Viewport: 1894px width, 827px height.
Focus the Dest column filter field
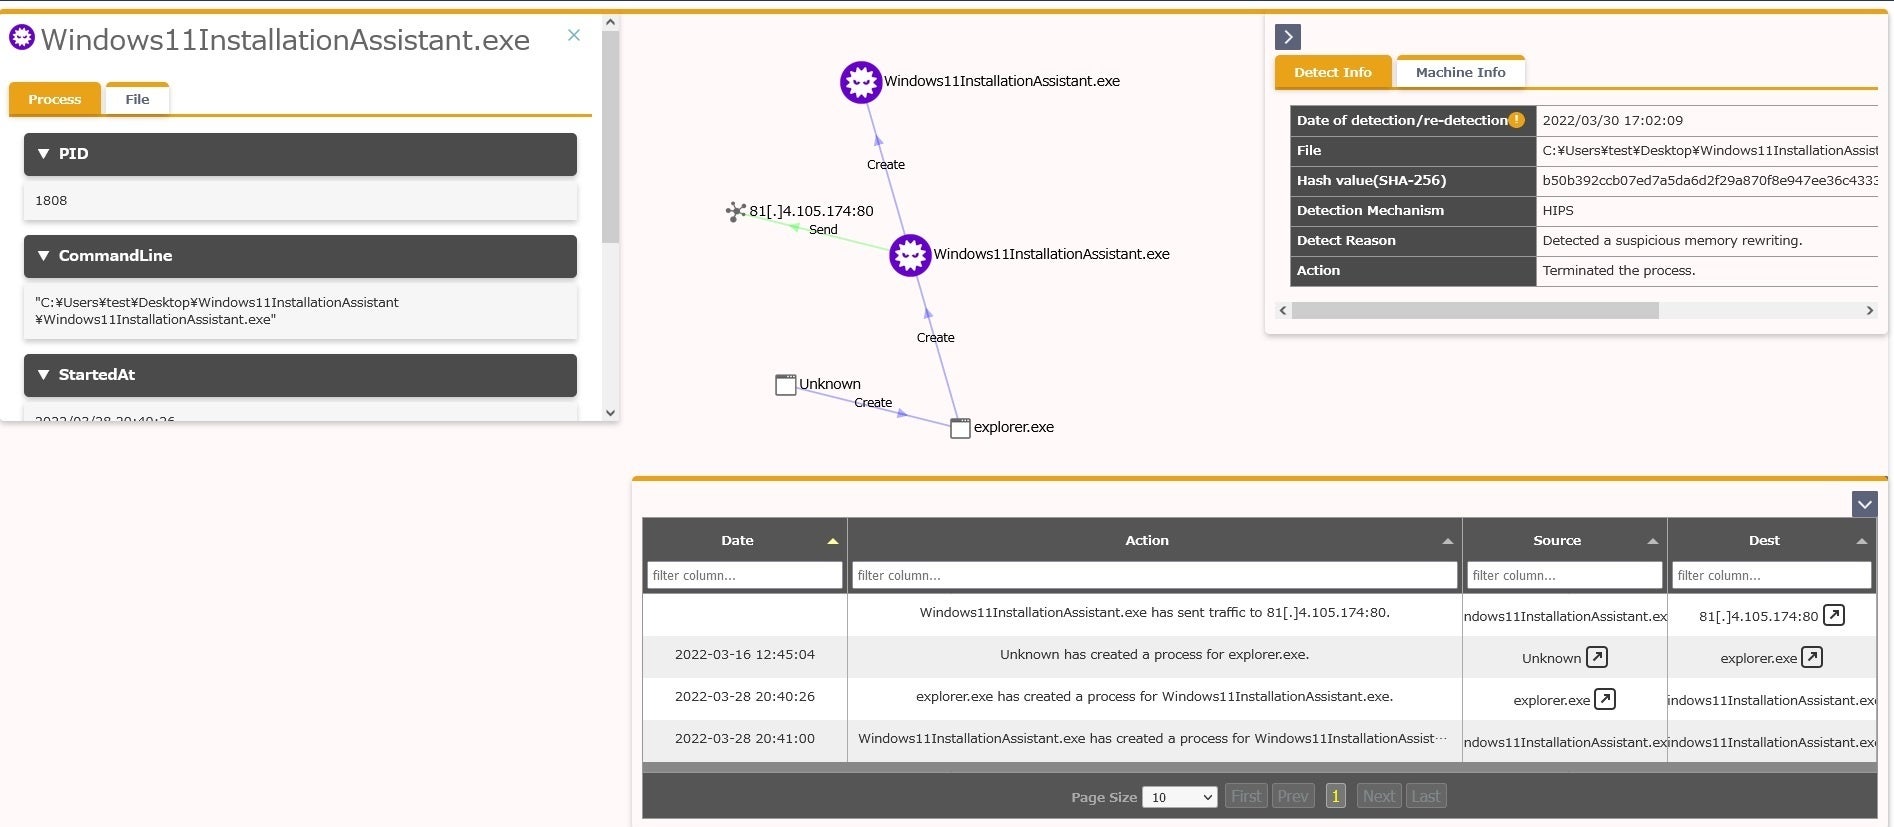click(x=1771, y=575)
